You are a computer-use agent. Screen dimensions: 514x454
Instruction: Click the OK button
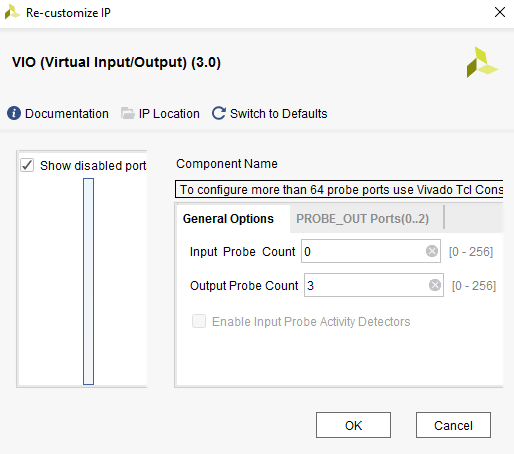(x=353, y=425)
